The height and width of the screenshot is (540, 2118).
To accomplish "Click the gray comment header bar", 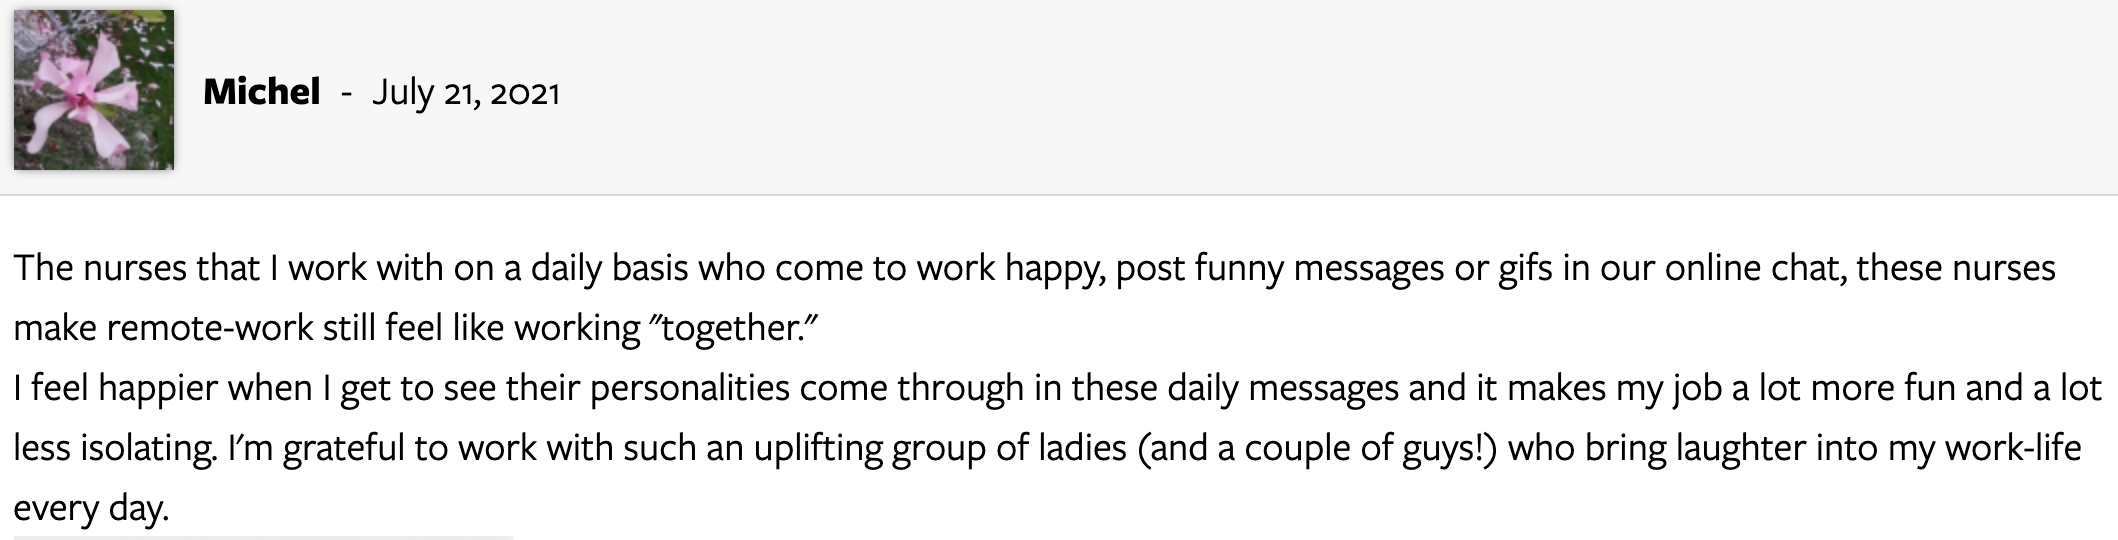I will pyautogui.click(x=1059, y=97).
